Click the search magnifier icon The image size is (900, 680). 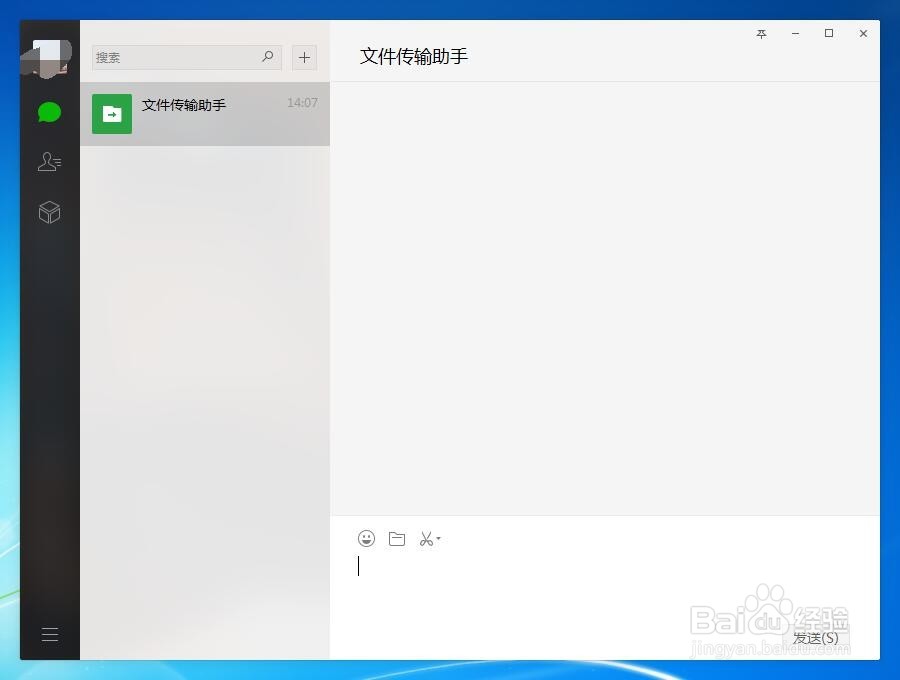[267, 57]
